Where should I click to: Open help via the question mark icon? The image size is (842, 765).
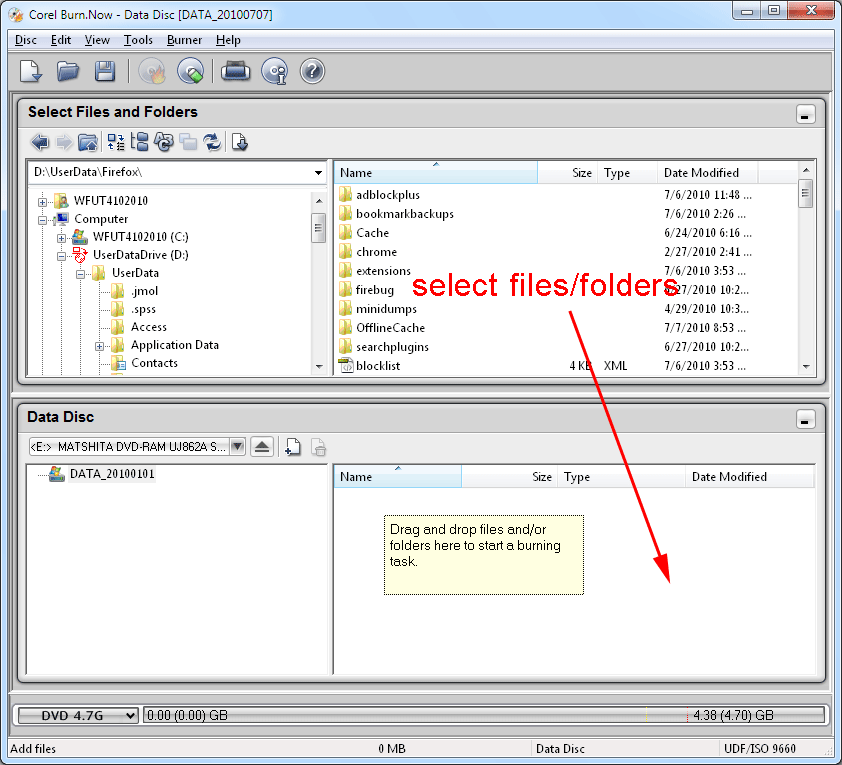coord(312,71)
